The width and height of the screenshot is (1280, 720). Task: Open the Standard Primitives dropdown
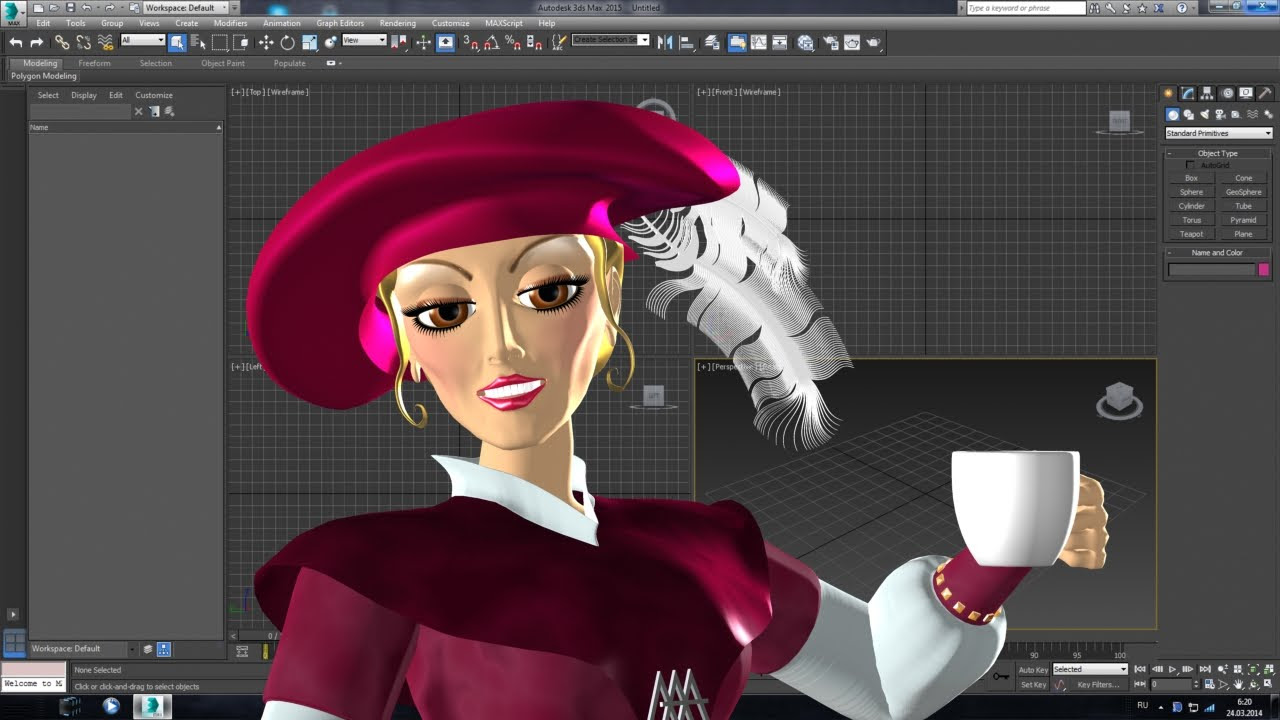[1218, 133]
